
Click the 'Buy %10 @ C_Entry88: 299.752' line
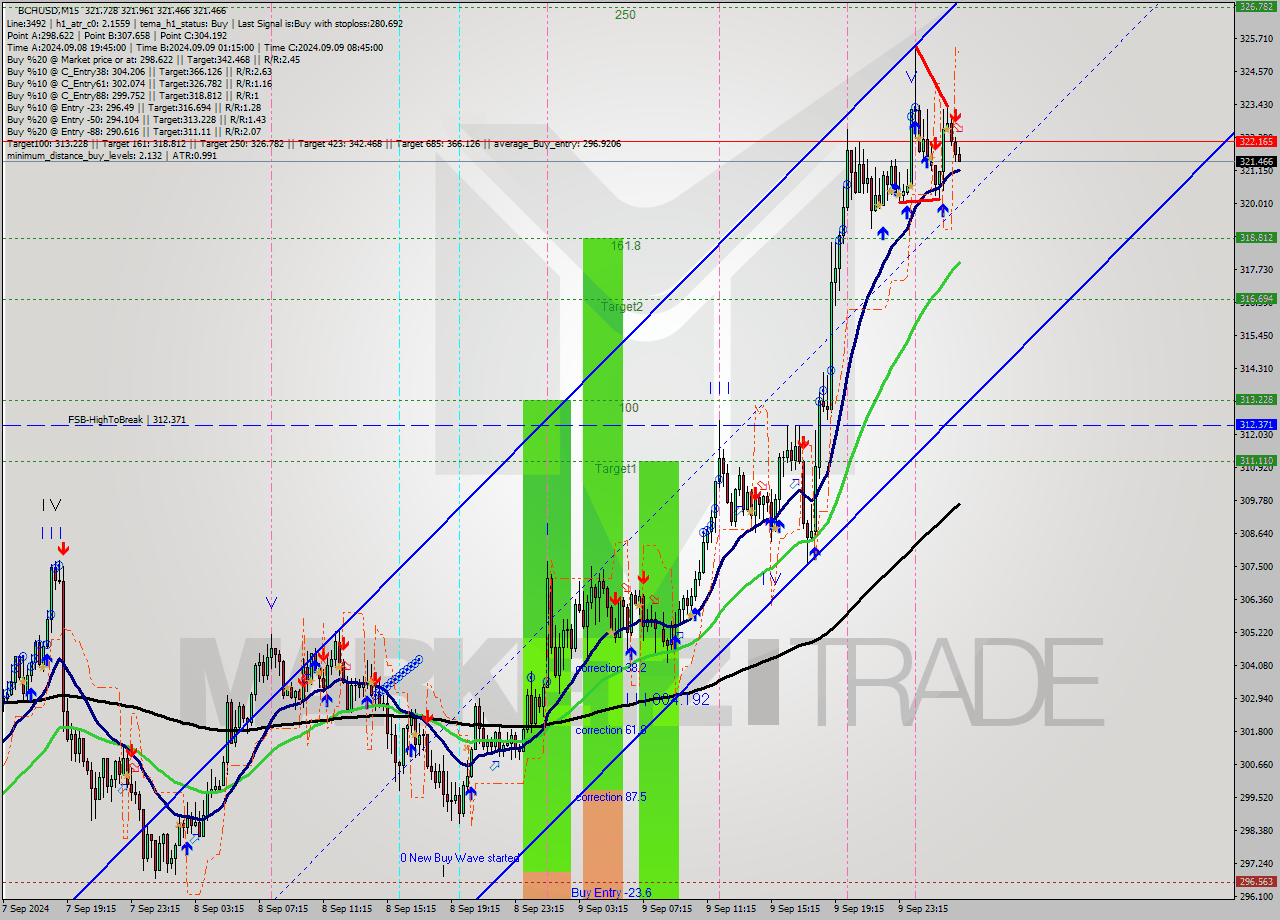click(132, 95)
